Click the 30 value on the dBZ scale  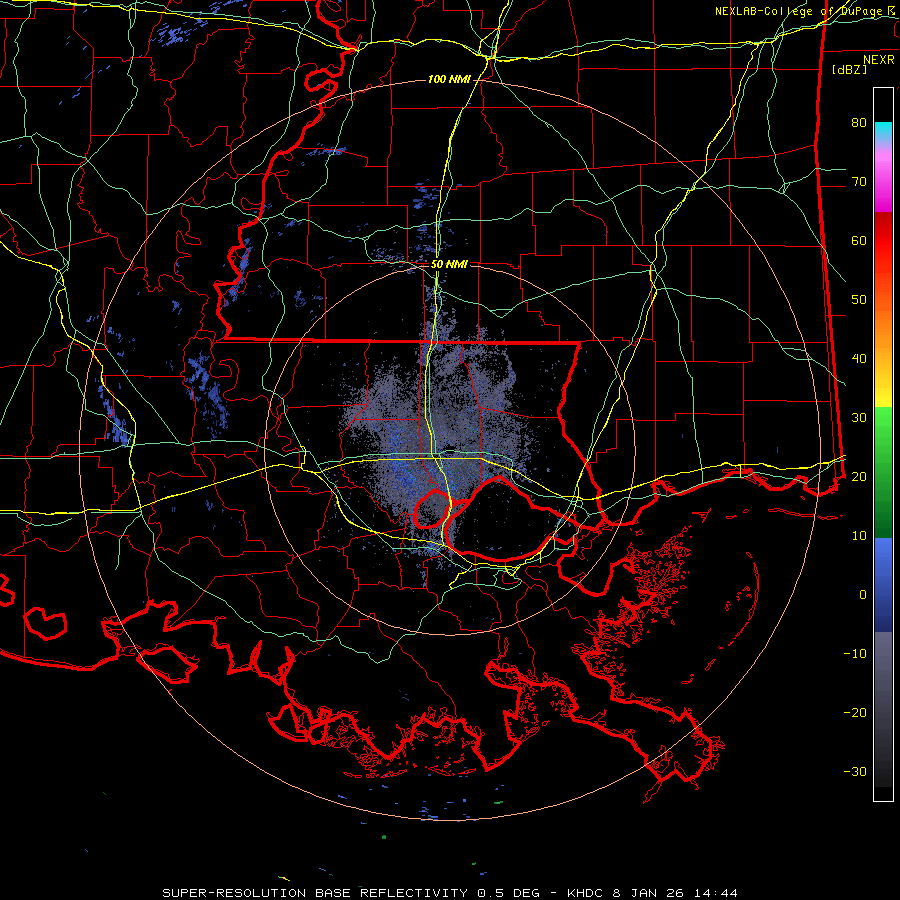point(859,418)
